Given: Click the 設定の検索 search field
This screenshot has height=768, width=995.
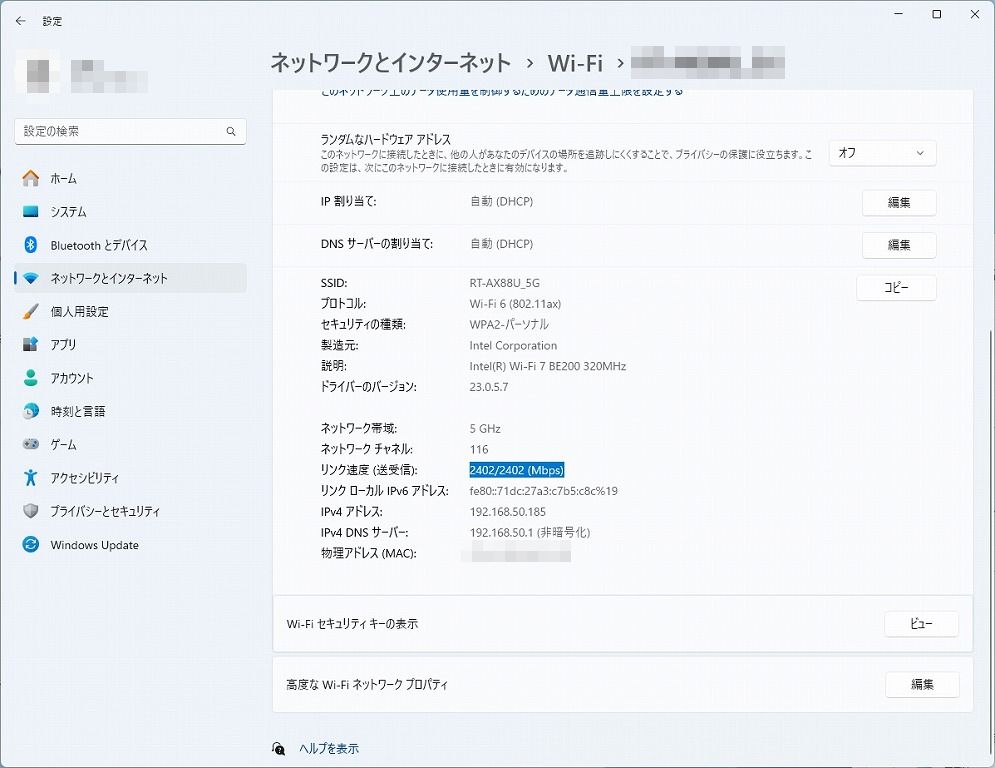Looking at the screenshot, I should 120,131.
